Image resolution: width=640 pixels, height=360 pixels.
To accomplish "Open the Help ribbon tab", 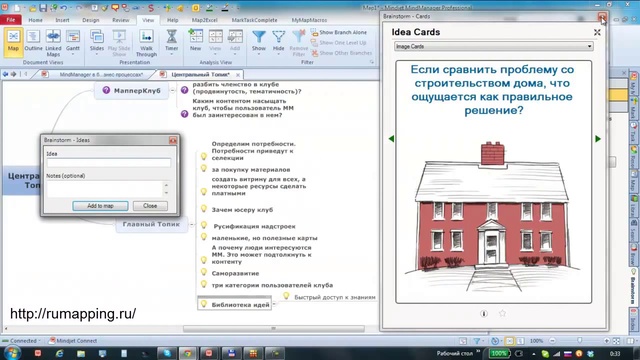I will pos(173,20).
